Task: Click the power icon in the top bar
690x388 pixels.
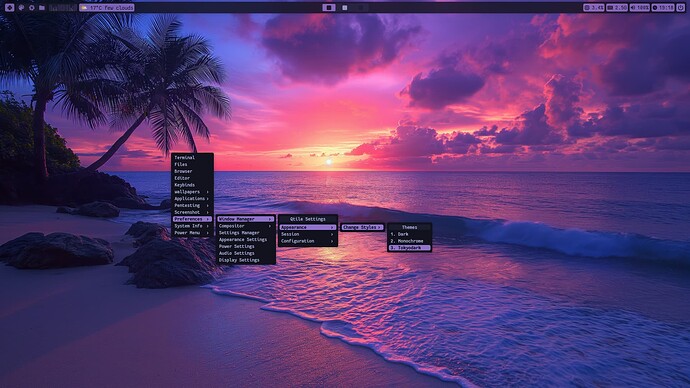Action: point(680,7)
